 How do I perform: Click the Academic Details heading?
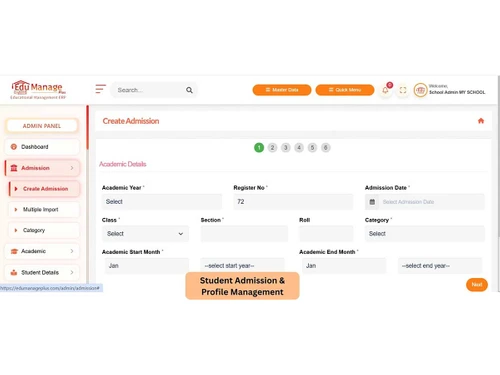tap(123, 164)
